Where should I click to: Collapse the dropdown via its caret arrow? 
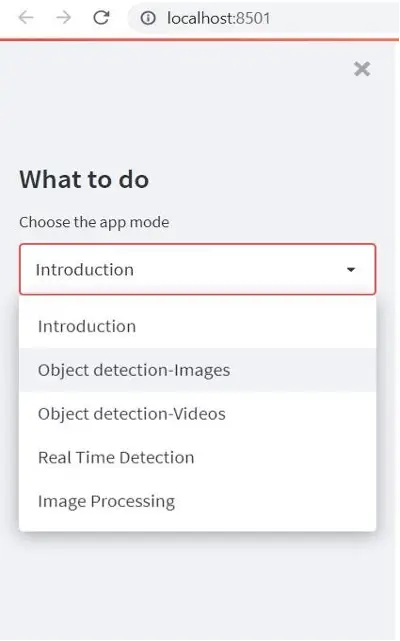351,269
